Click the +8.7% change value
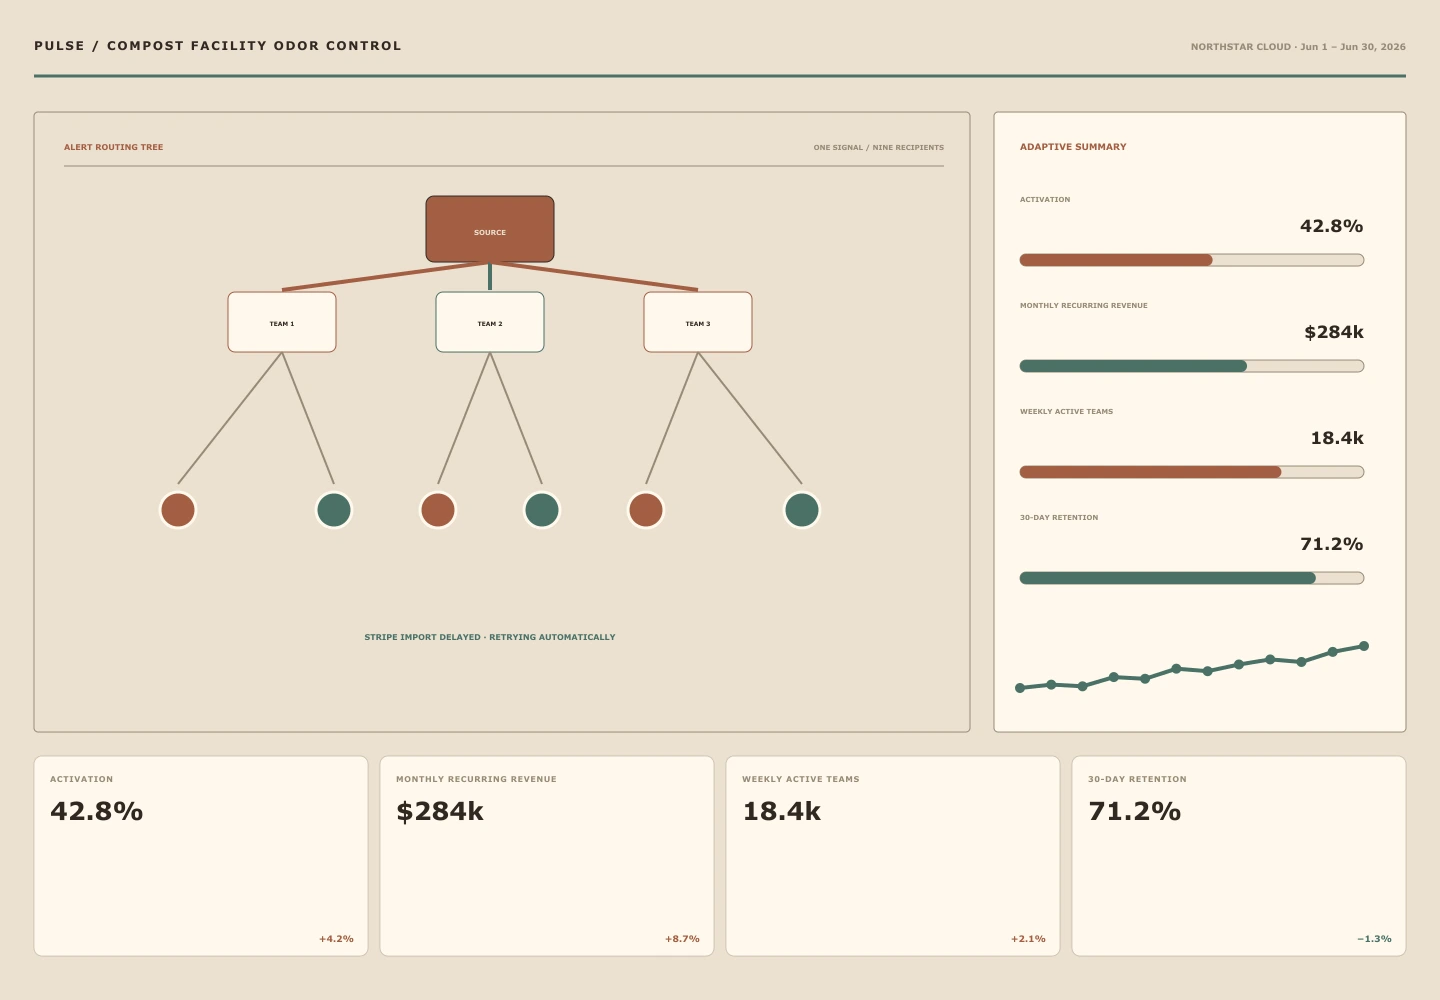The height and width of the screenshot is (1000, 1440). pyautogui.click(x=682, y=939)
